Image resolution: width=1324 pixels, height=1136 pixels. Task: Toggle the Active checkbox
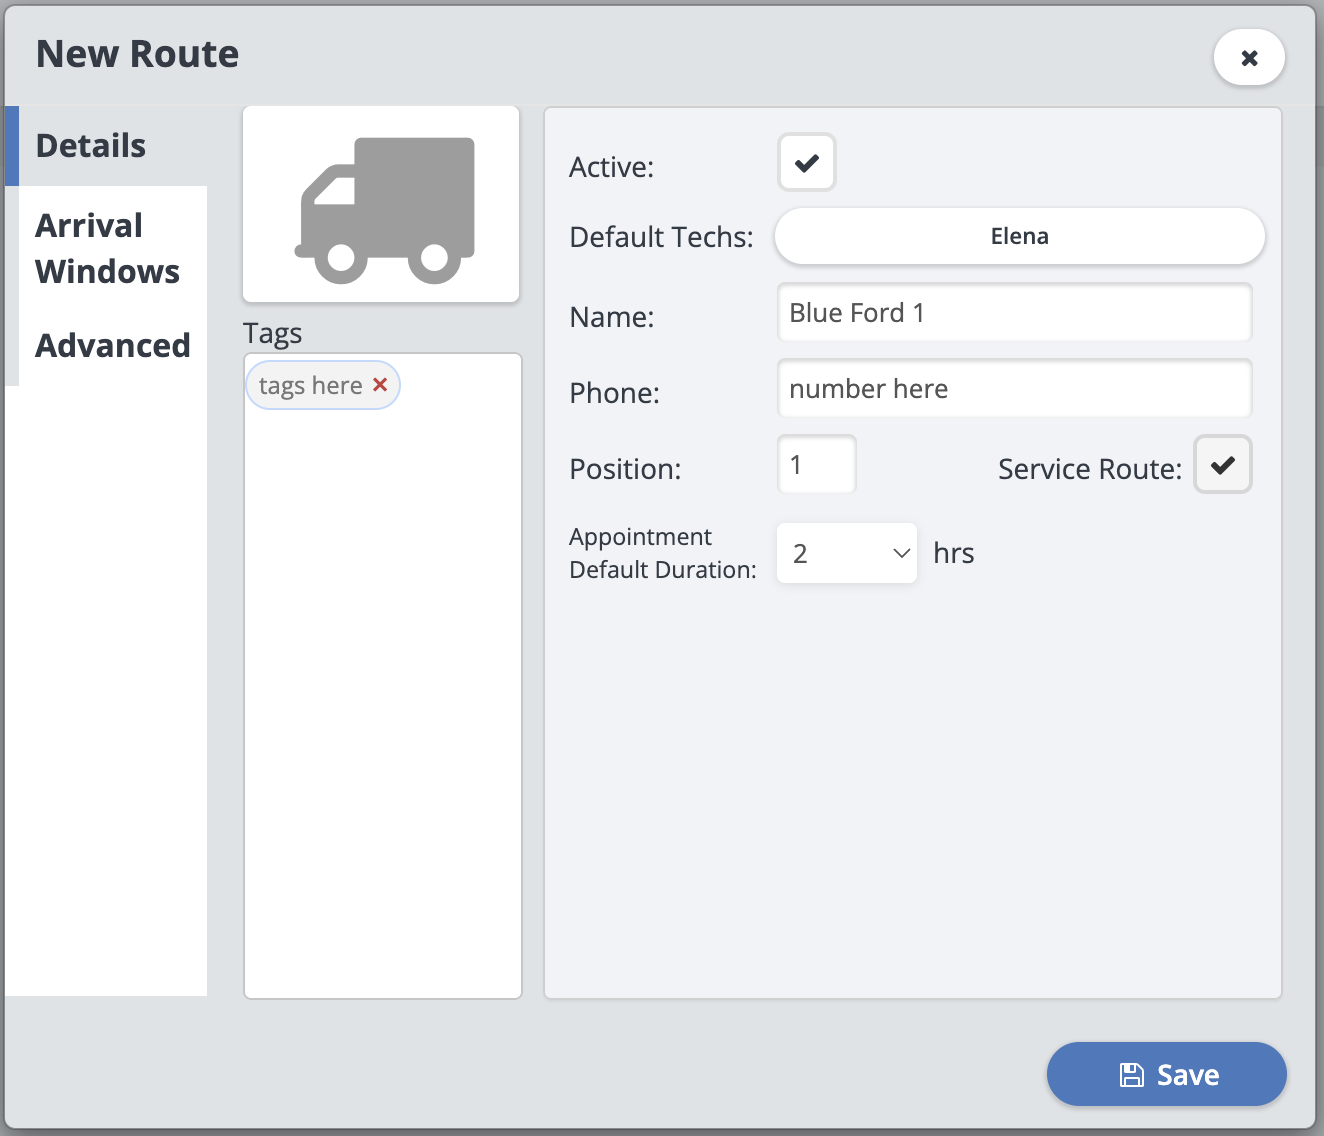coord(807,163)
